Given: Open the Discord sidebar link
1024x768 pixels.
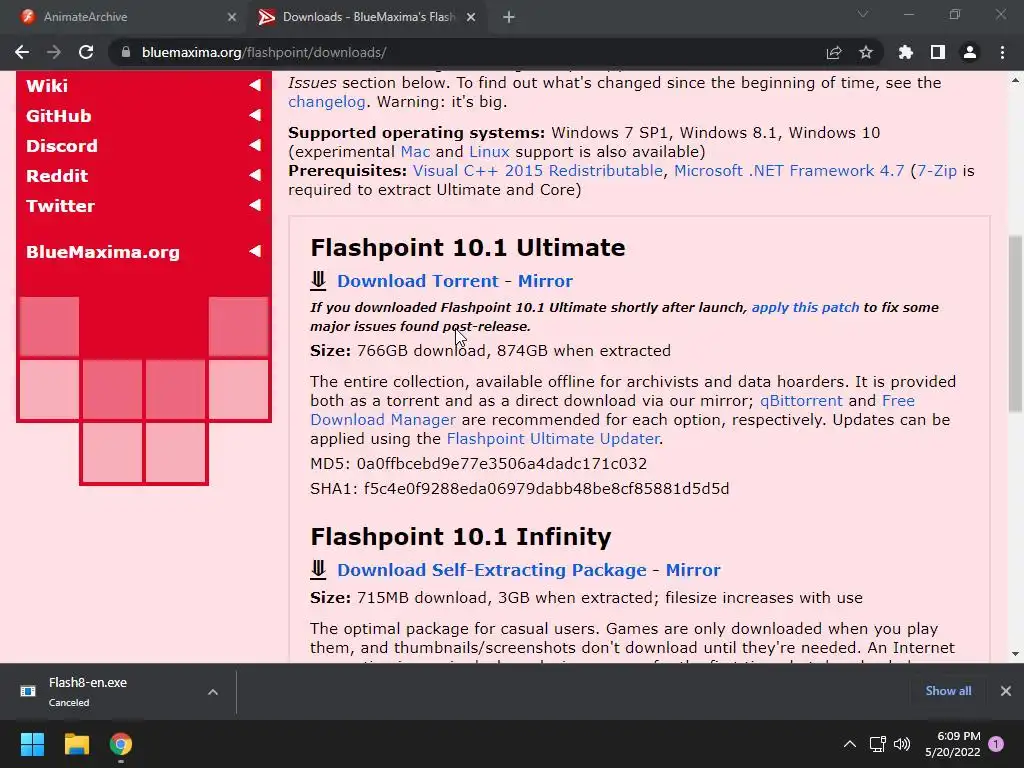Looking at the screenshot, I should [x=62, y=146].
